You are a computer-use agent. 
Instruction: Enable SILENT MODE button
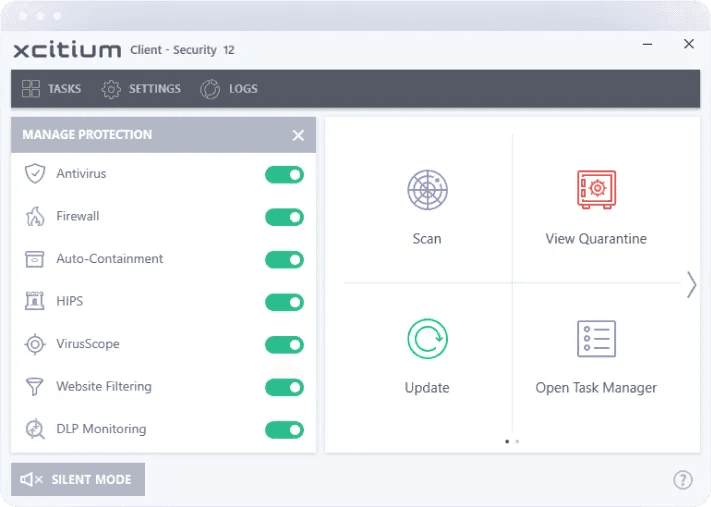[78, 479]
